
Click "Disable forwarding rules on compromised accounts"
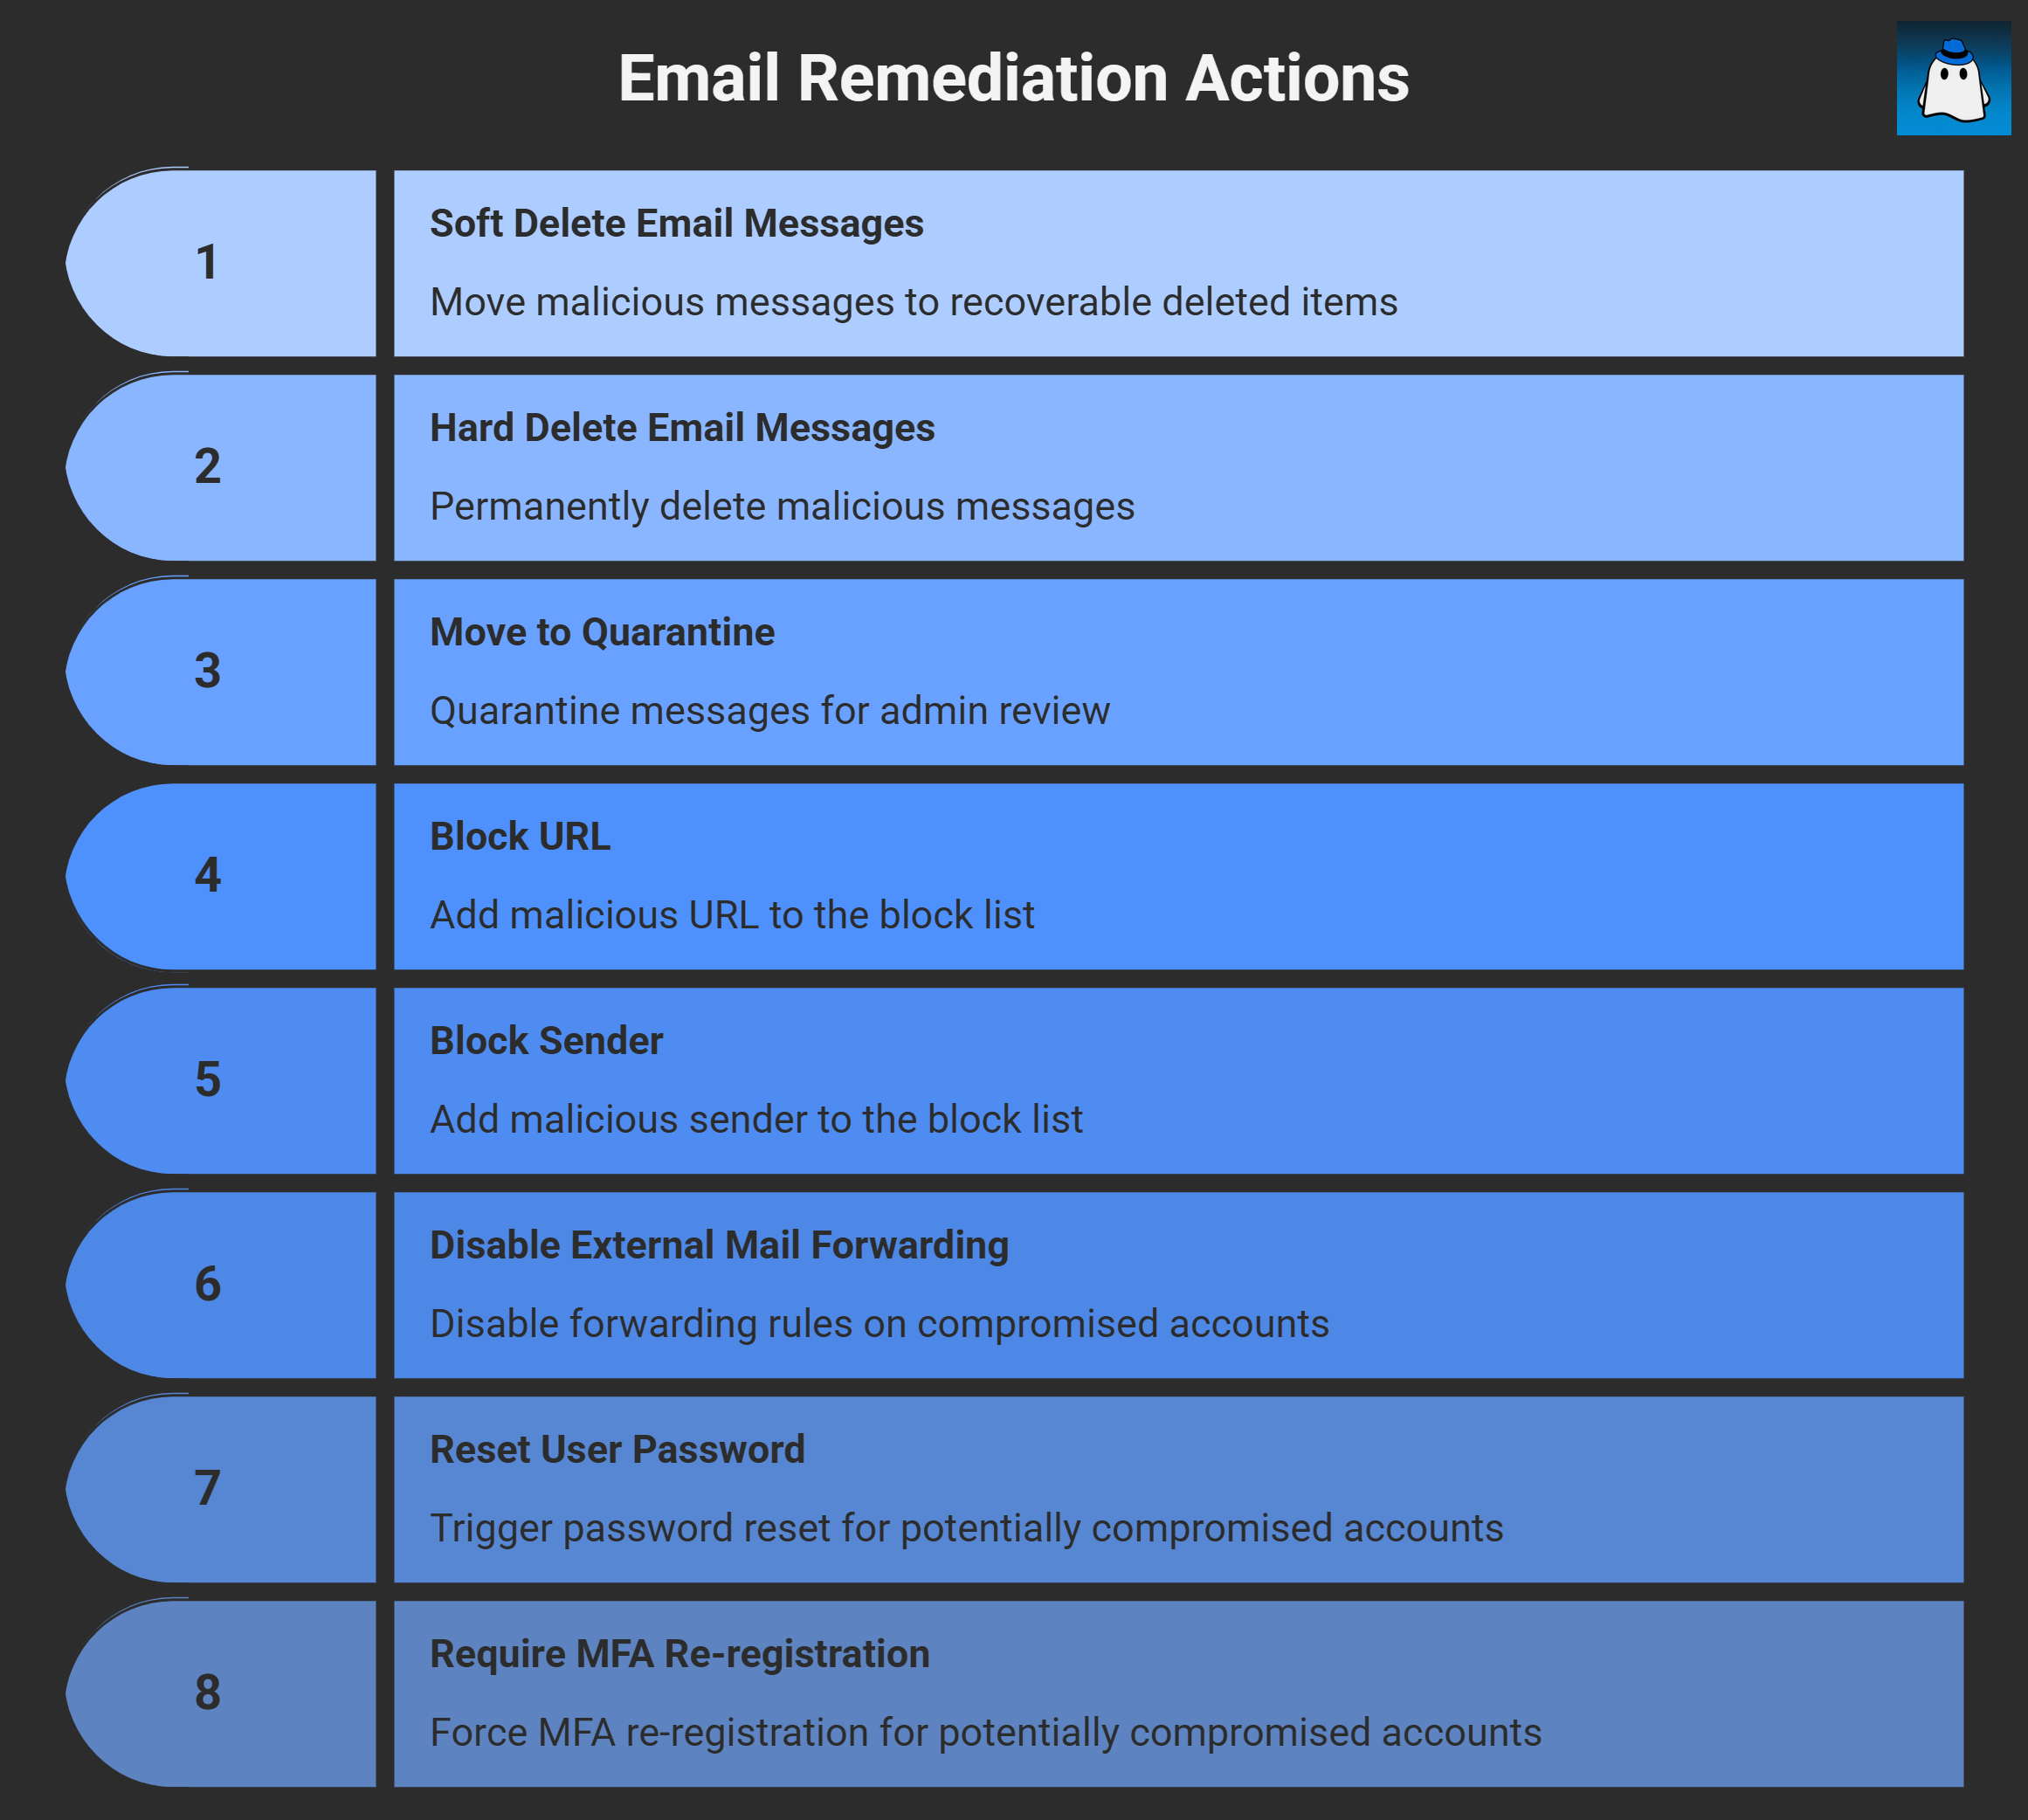[880, 1324]
